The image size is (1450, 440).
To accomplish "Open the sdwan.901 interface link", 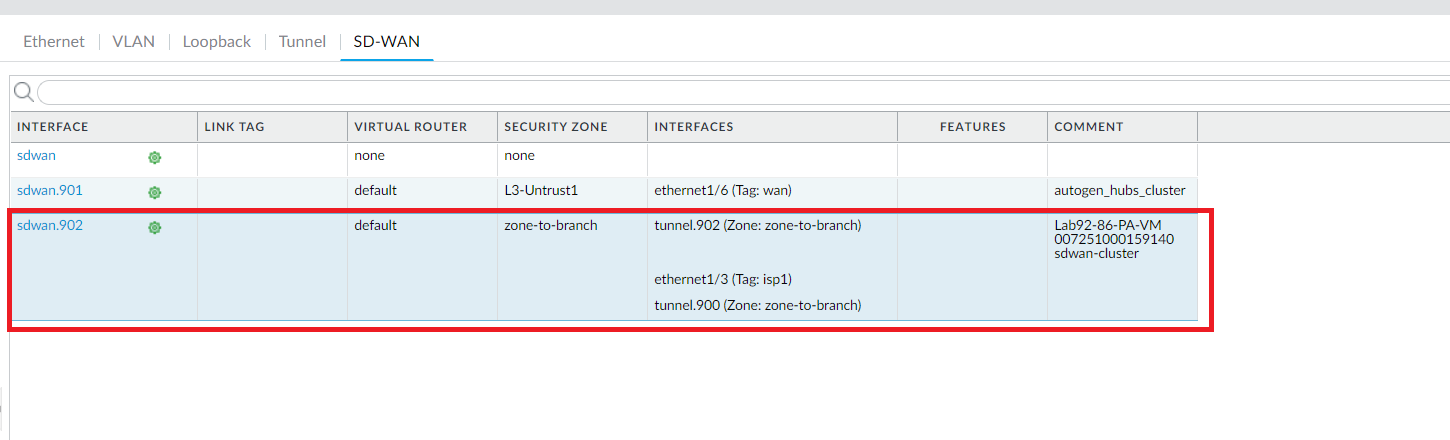I will [x=50, y=190].
